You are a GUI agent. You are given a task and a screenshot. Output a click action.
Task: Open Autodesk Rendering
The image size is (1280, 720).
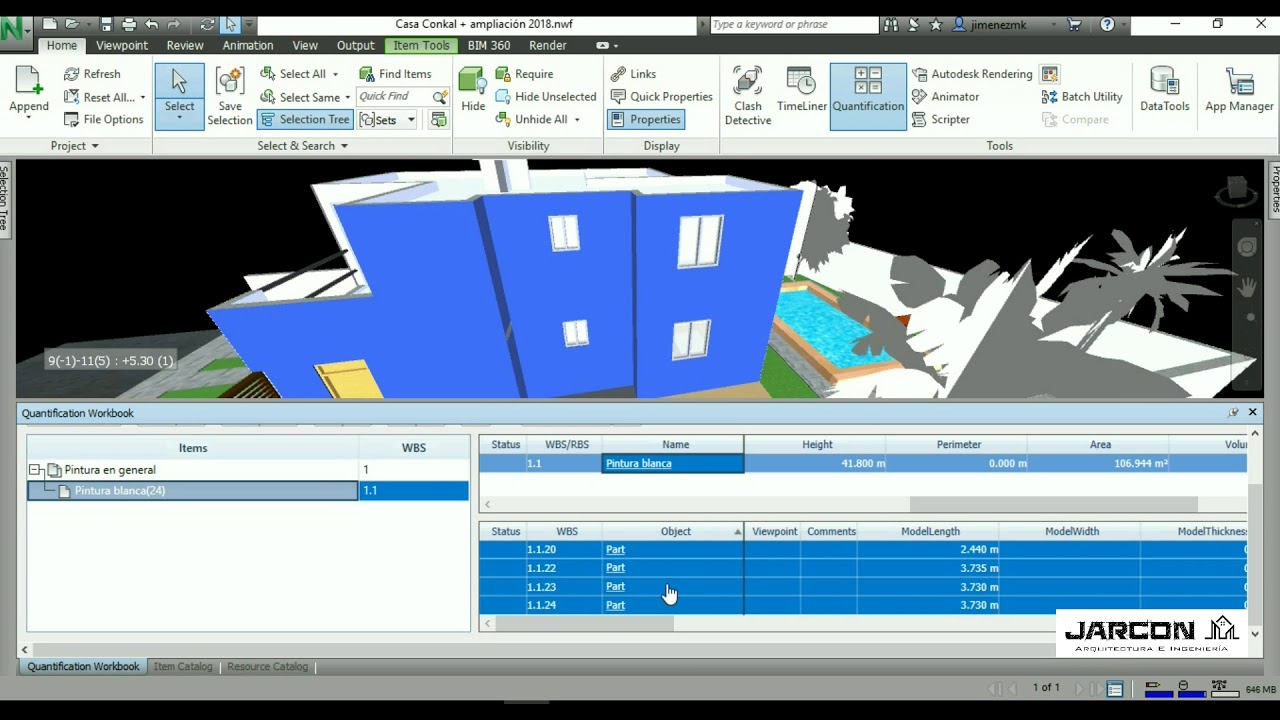click(x=972, y=74)
